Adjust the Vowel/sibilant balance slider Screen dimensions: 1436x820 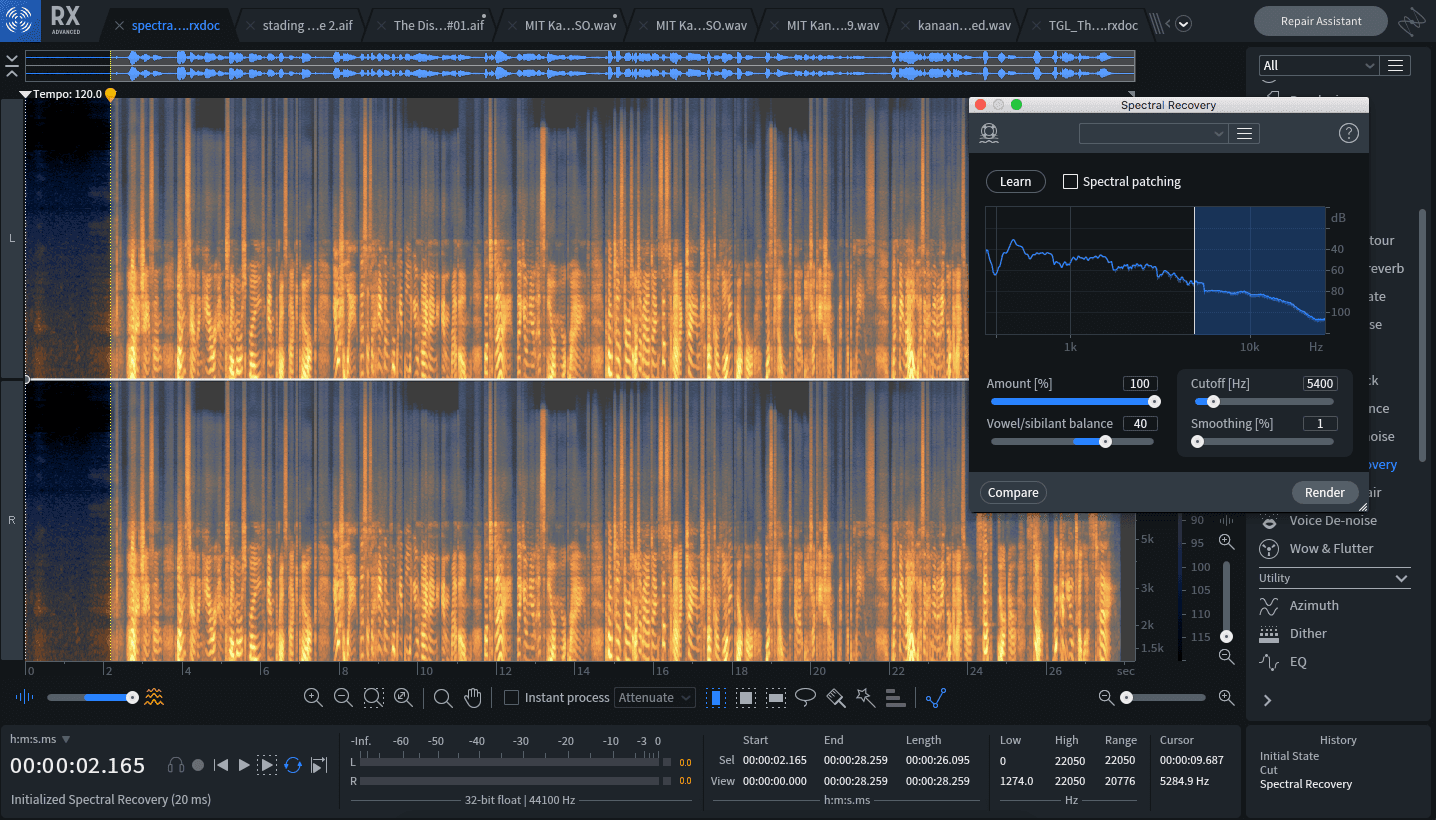pos(1105,441)
